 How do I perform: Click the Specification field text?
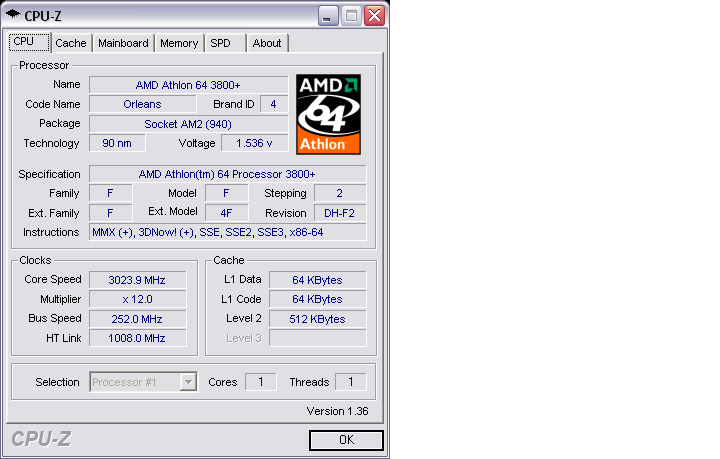(x=227, y=174)
